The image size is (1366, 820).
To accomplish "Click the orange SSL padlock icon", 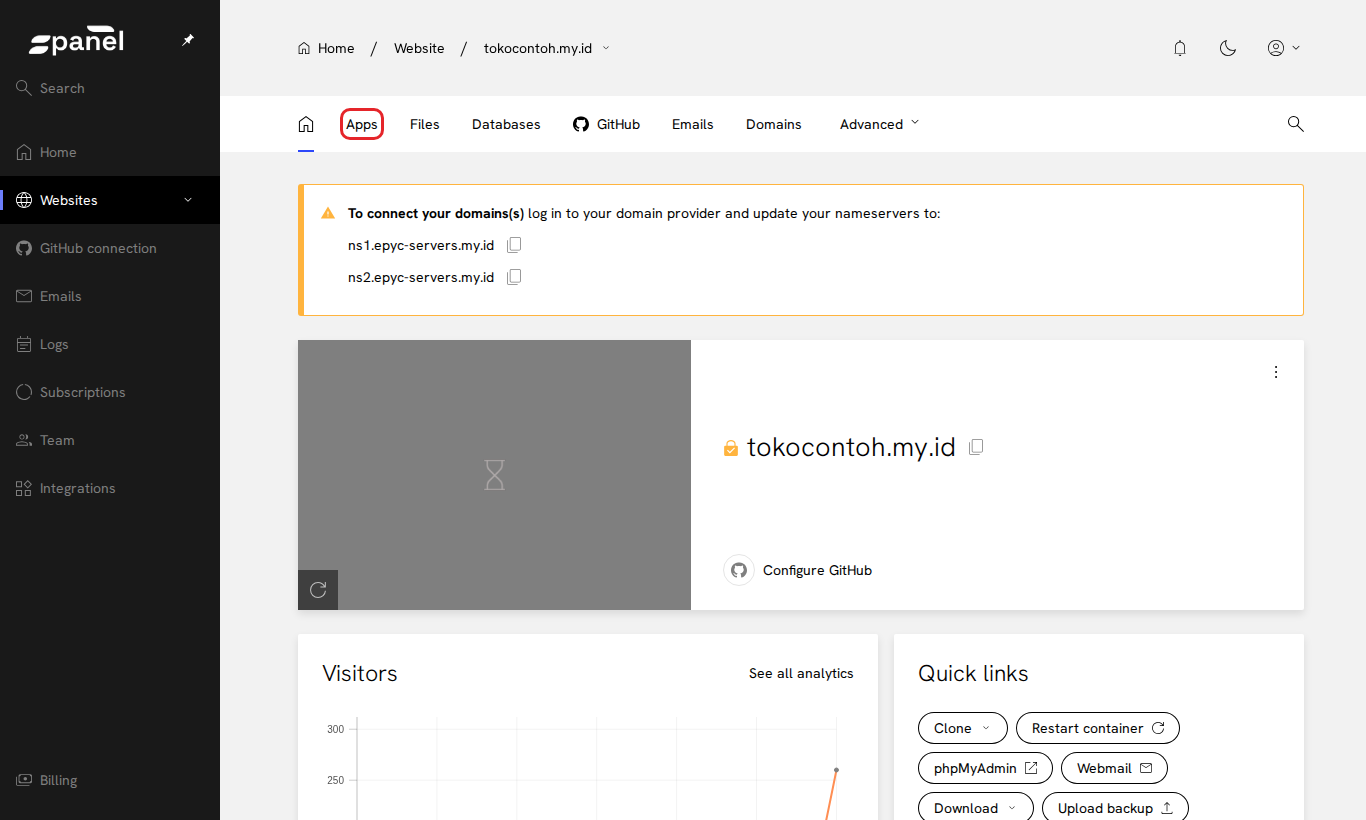I will coord(731,448).
